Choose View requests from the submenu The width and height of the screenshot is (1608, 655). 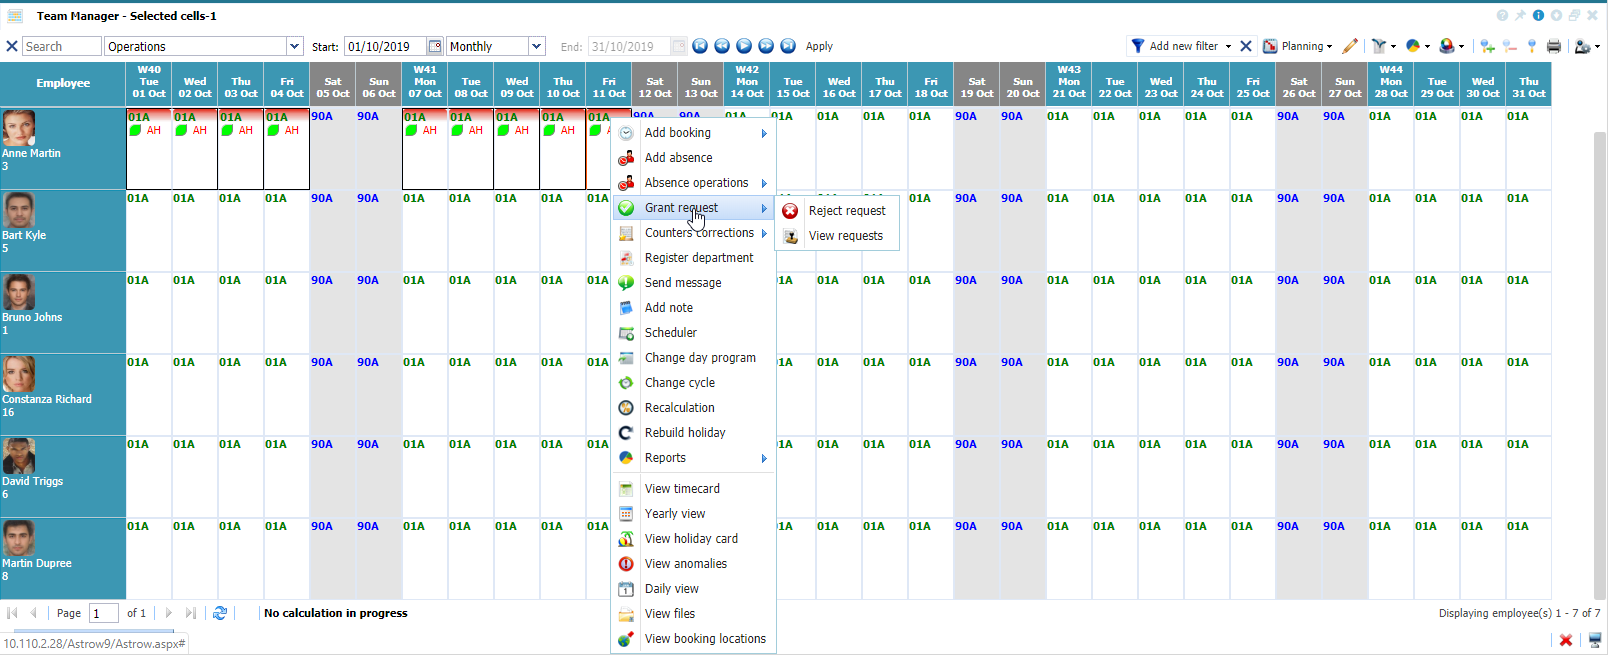click(845, 236)
